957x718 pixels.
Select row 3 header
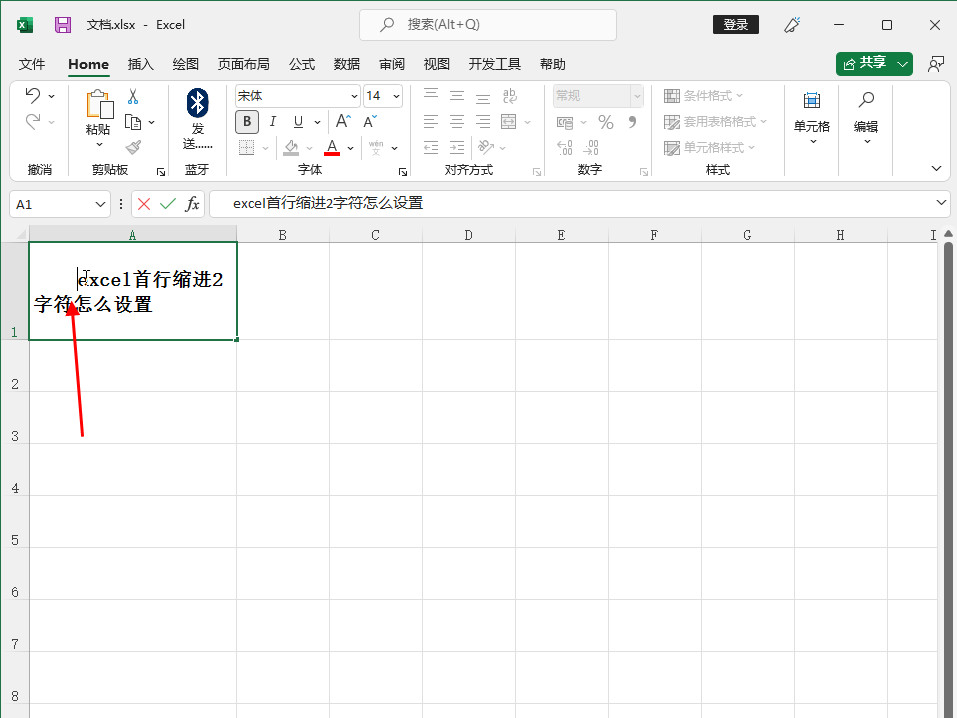click(15, 418)
